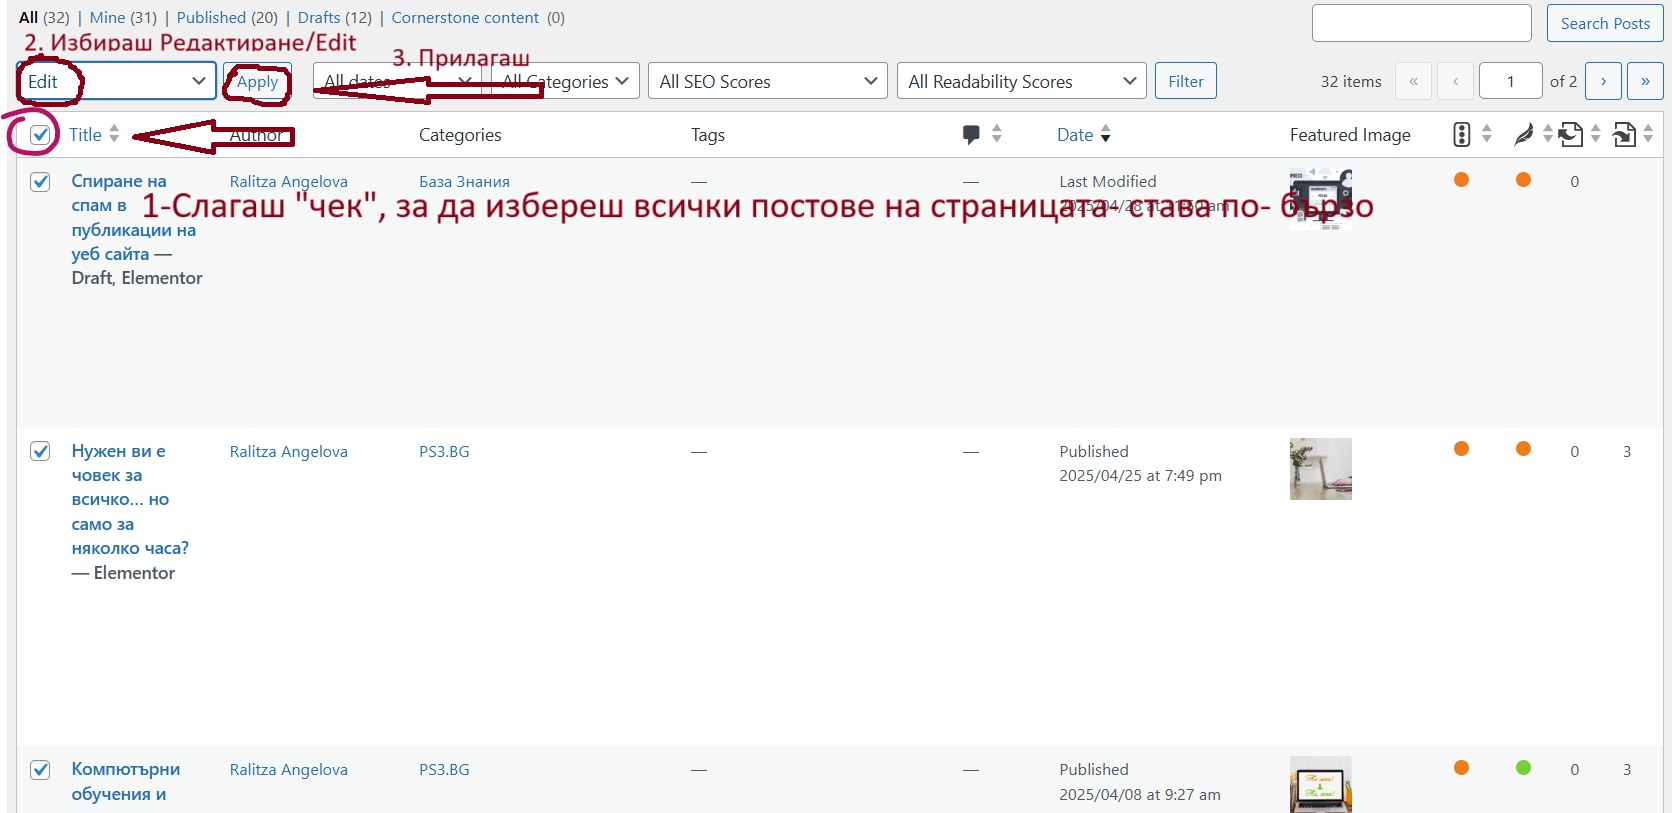Expand the All SEO Scores dropdown
Viewport: 1672px width, 813px height.
pyautogui.click(x=767, y=81)
